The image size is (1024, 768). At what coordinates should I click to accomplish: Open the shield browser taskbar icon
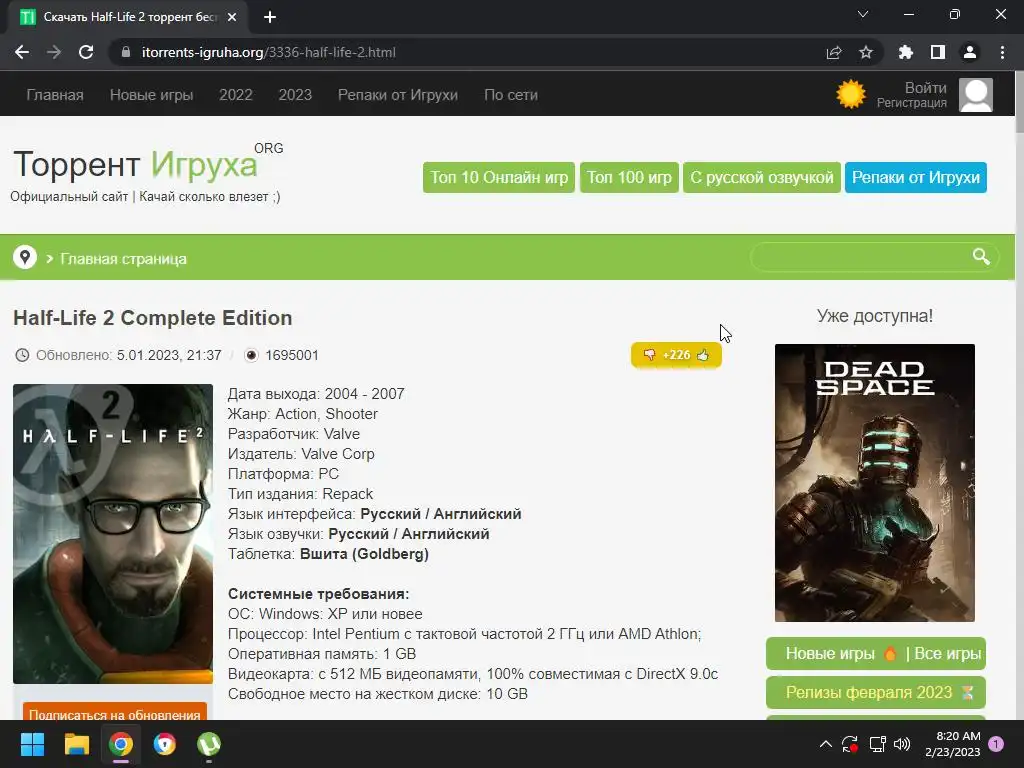(x=165, y=744)
